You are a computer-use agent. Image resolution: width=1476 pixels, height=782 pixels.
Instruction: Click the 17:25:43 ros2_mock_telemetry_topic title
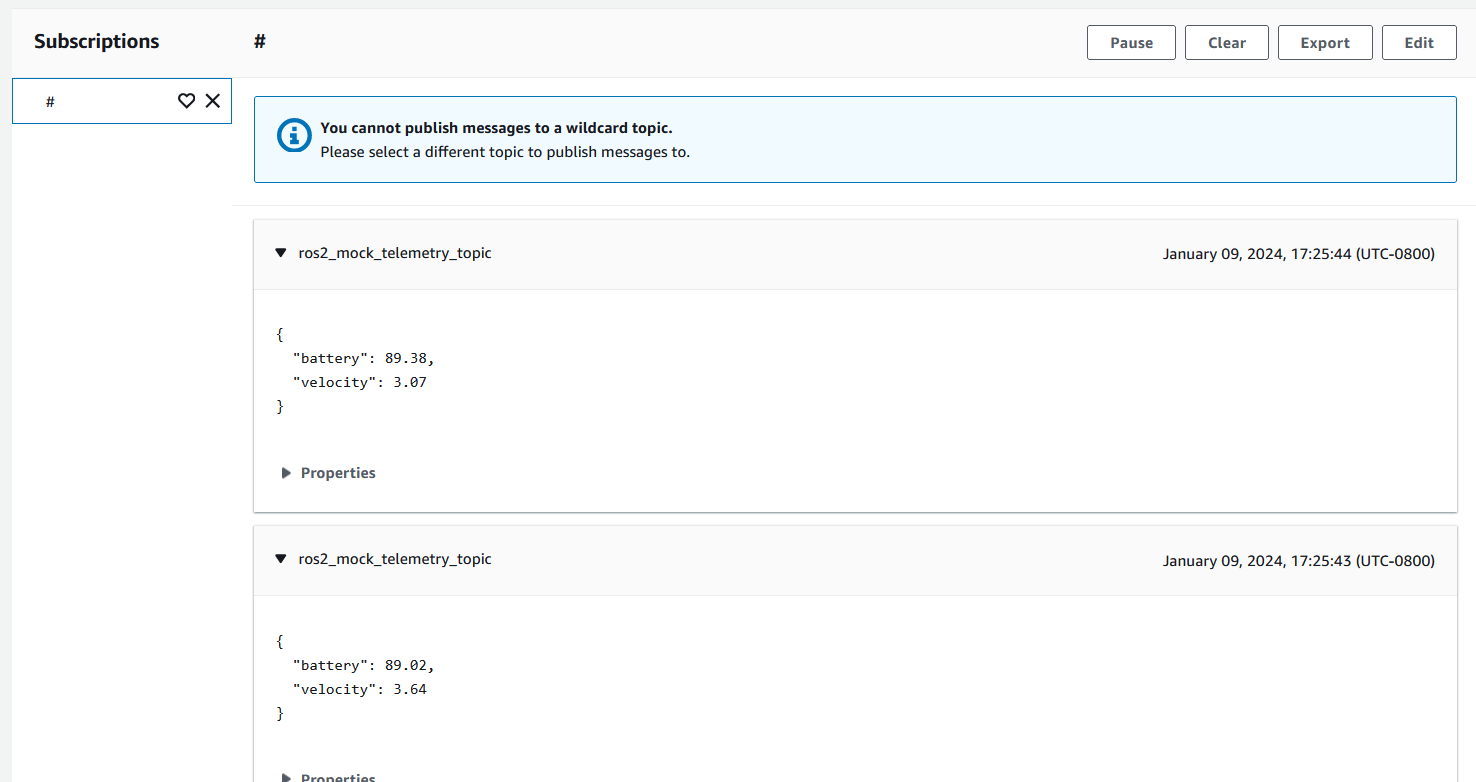tap(395, 559)
